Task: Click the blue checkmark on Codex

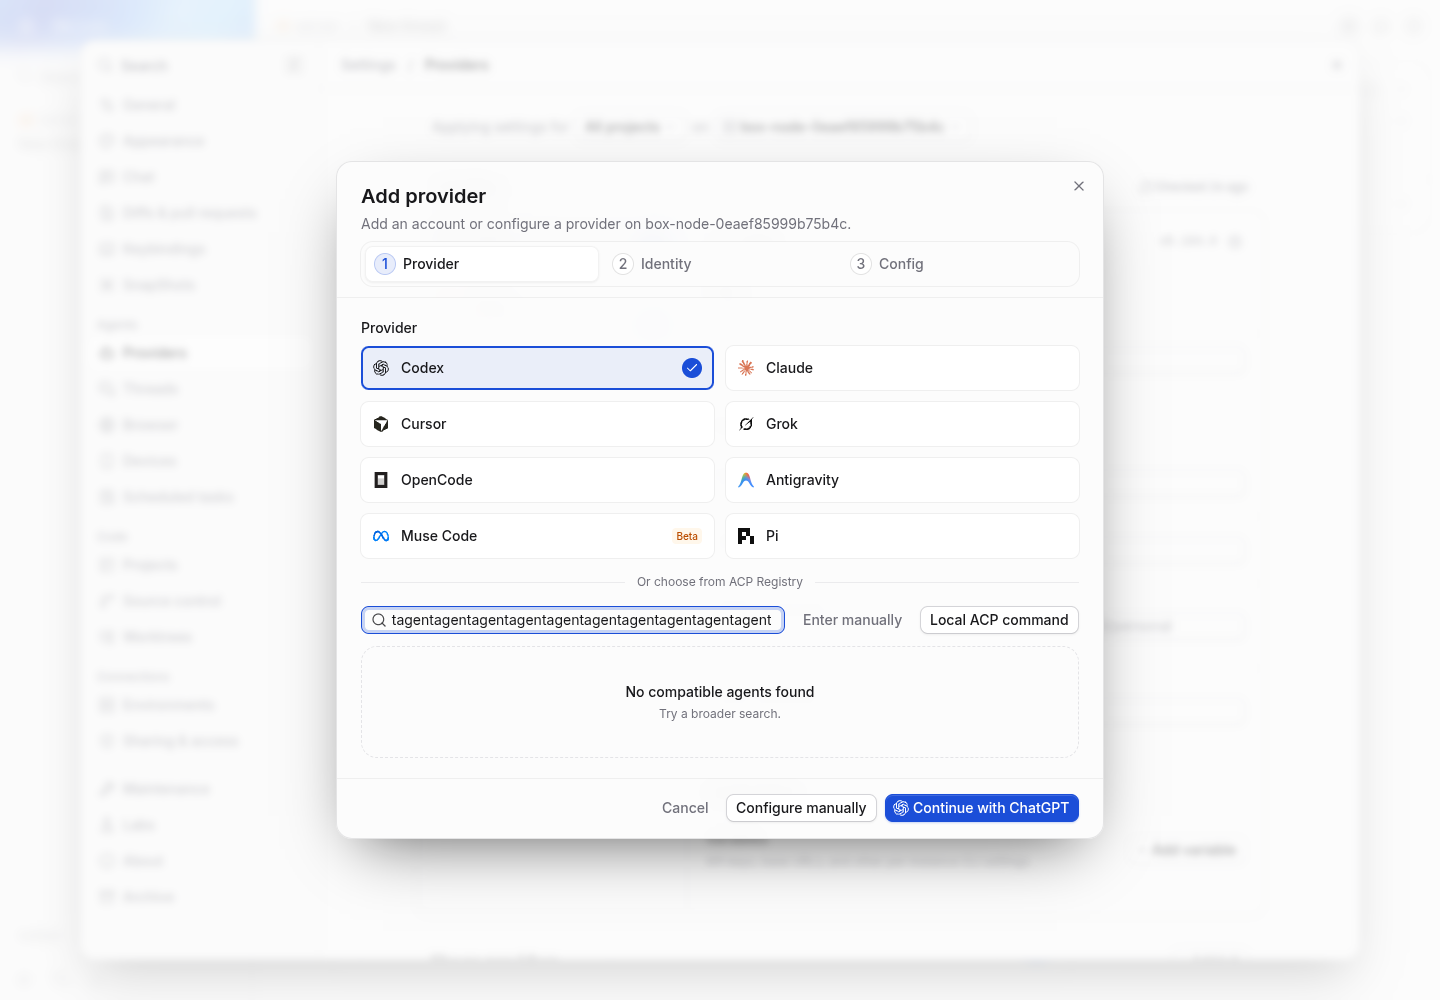Action: (x=692, y=368)
